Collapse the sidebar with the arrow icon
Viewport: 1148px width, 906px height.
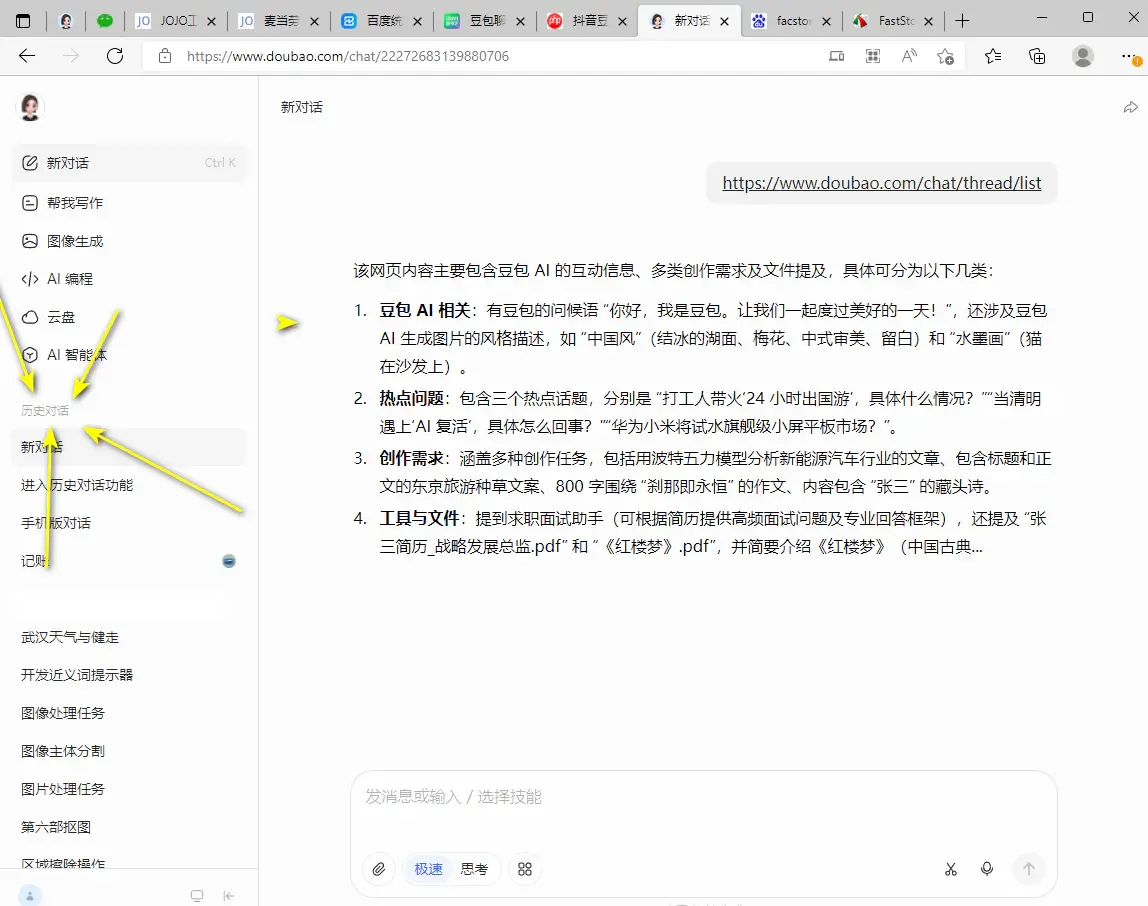(228, 896)
